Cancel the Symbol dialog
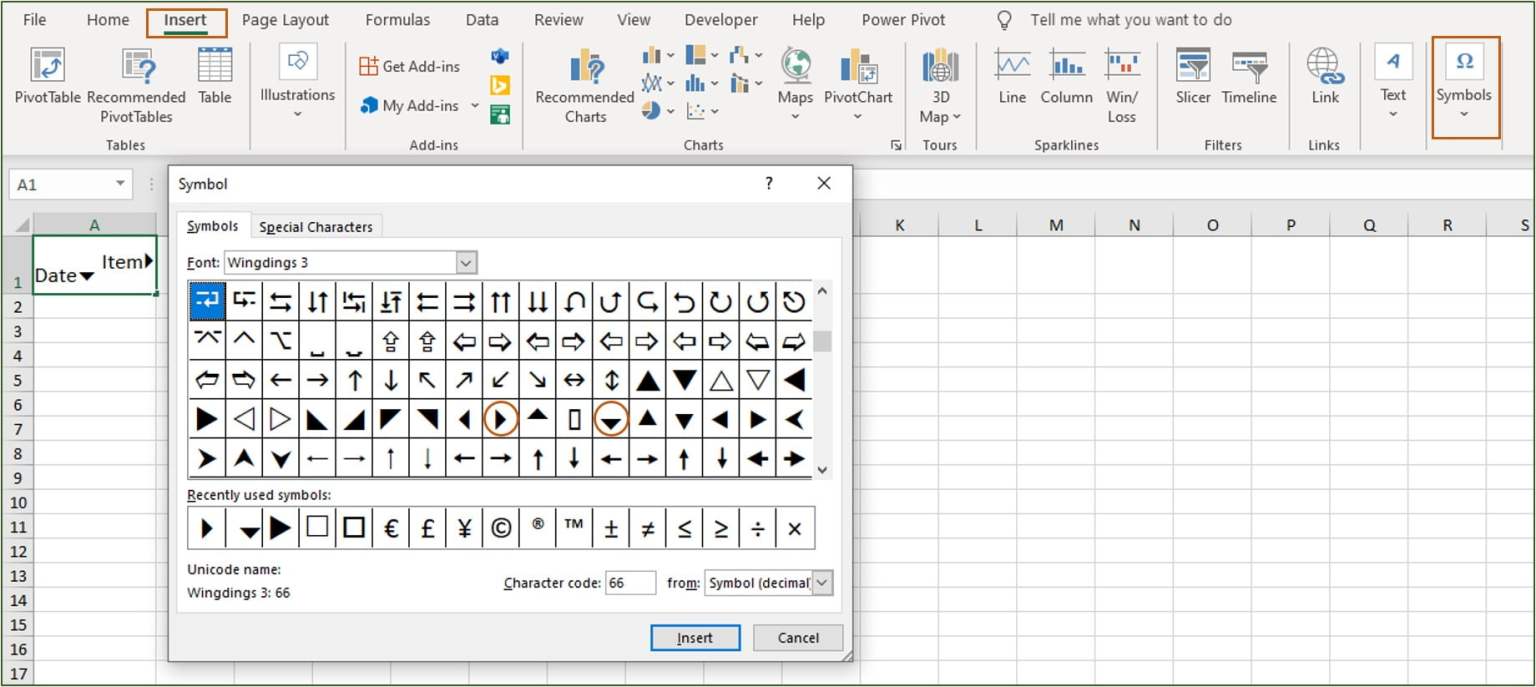1536x687 pixels. click(x=797, y=637)
